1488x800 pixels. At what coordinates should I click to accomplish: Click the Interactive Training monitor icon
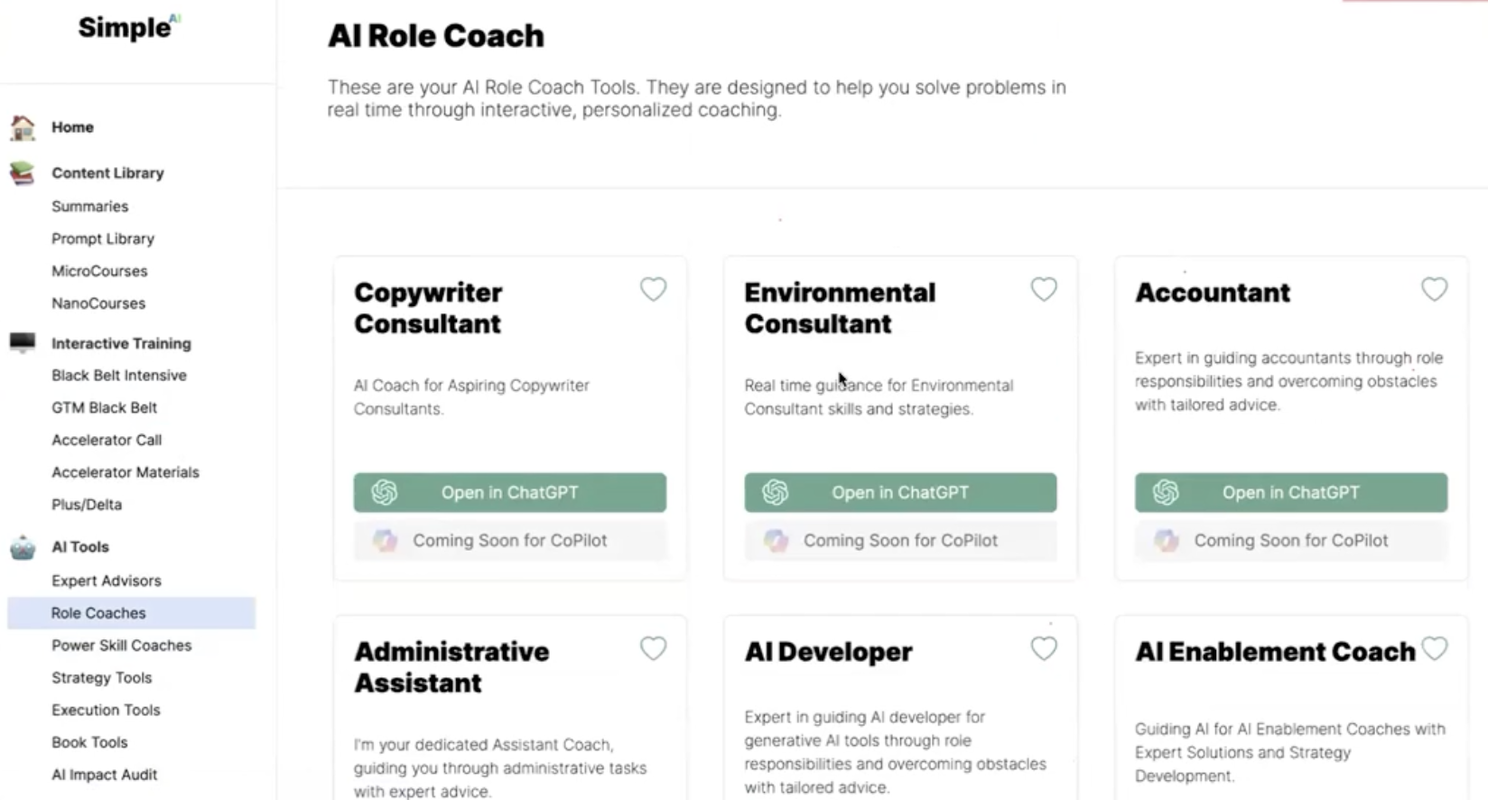click(x=22, y=343)
